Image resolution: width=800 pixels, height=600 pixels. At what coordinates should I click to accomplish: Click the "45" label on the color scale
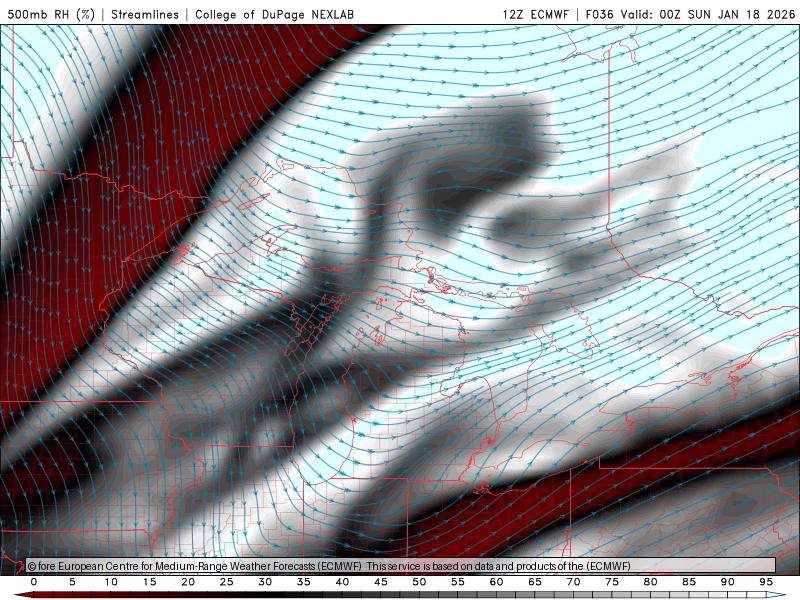coord(381,582)
